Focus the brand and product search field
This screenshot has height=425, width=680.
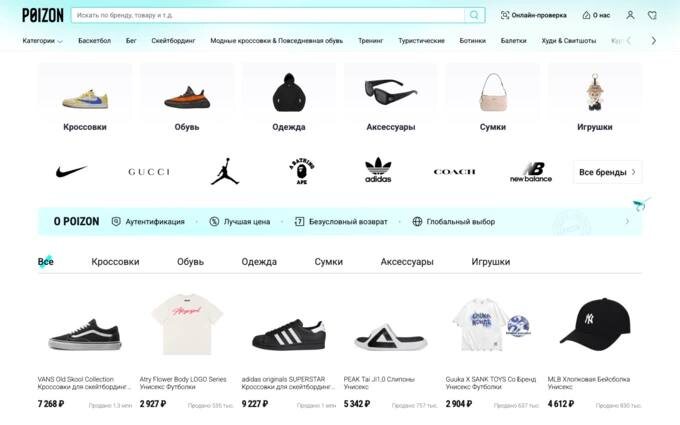[268, 15]
